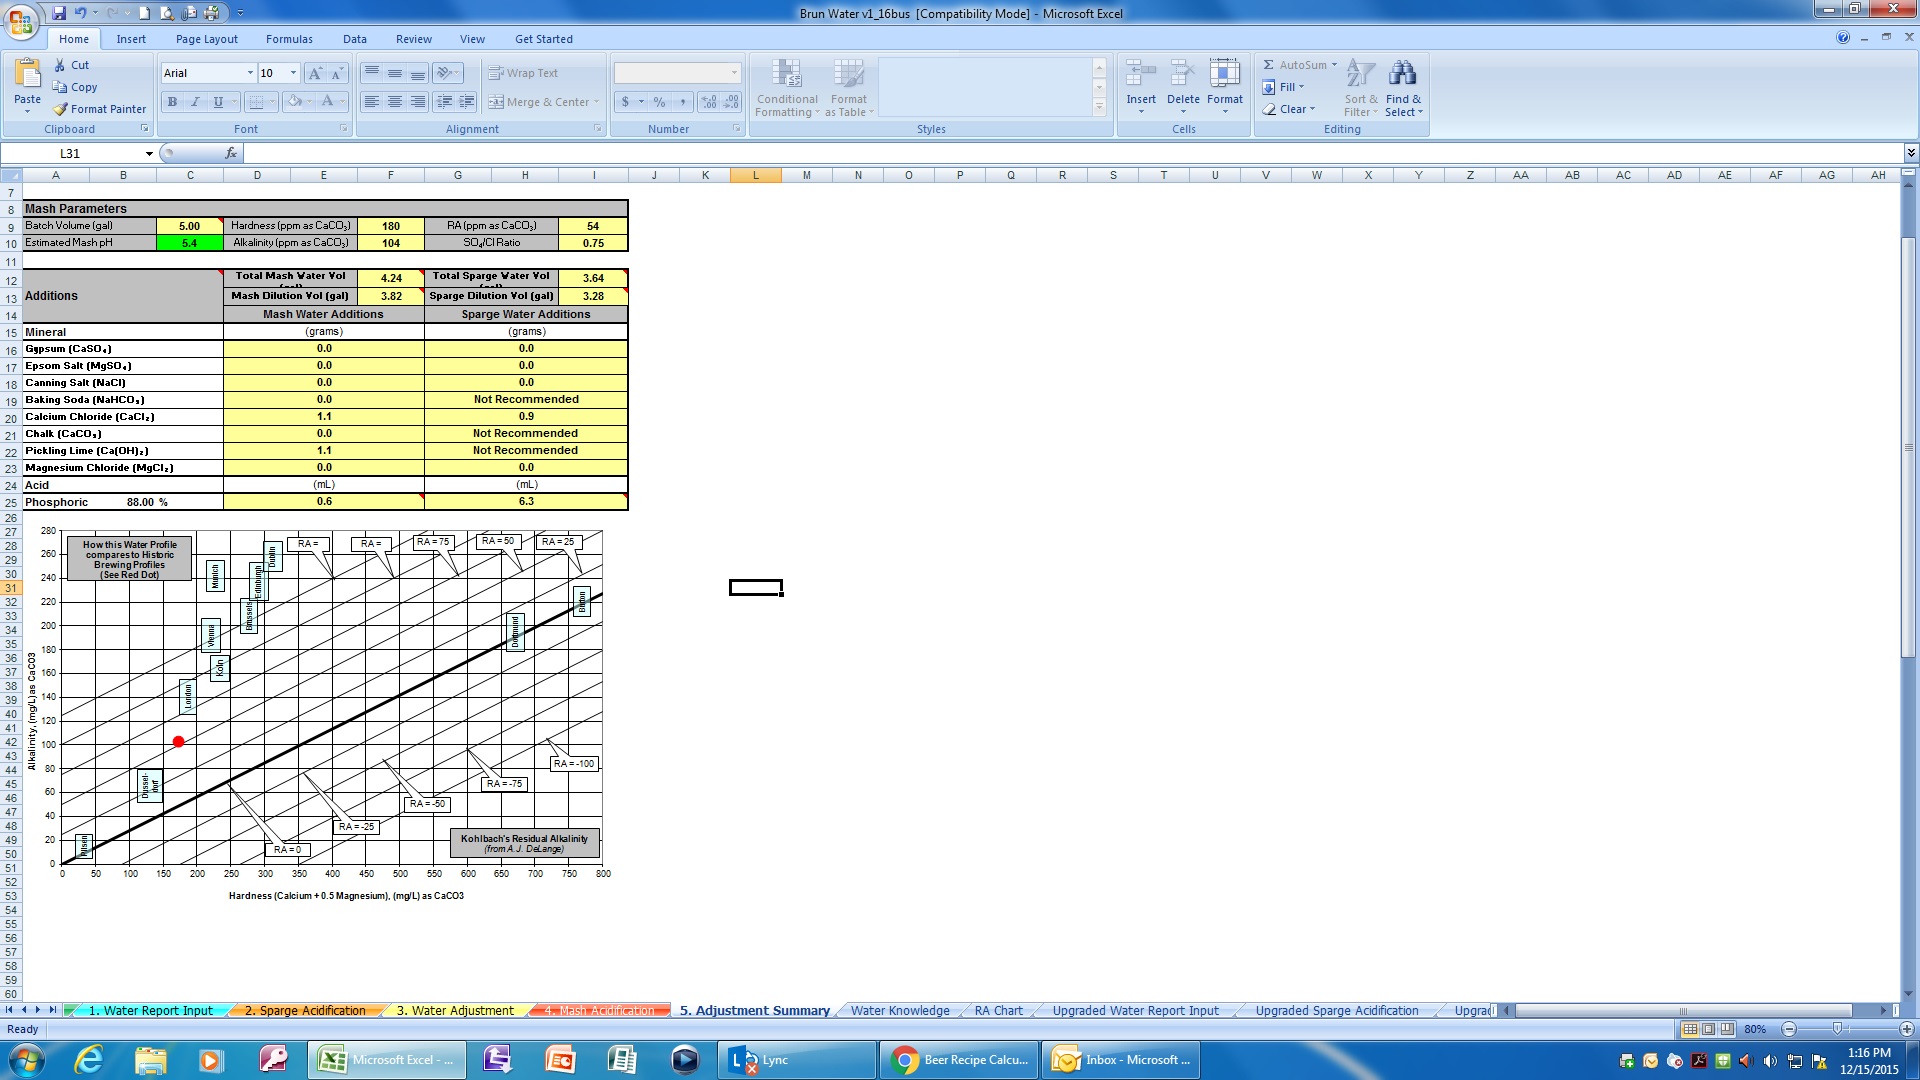Viewport: 1920px width, 1080px height.
Task: Open the Arial font name dropdown
Action: [x=250, y=73]
